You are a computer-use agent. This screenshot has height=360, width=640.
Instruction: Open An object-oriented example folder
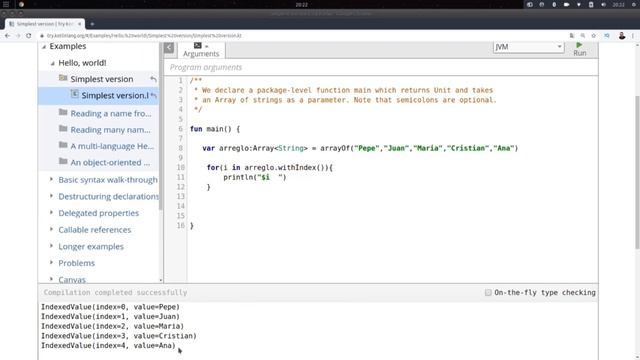click(x=110, y=162)
